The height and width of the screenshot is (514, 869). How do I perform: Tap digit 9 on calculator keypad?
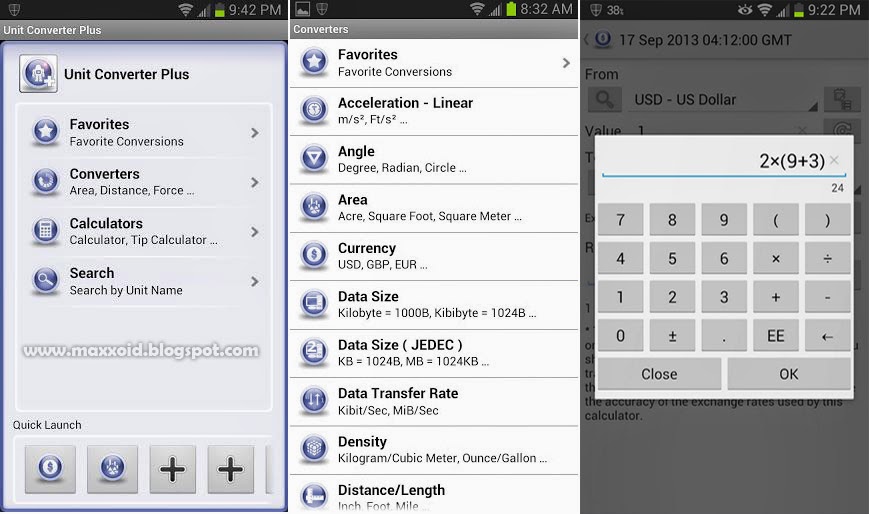coord(724,220)
